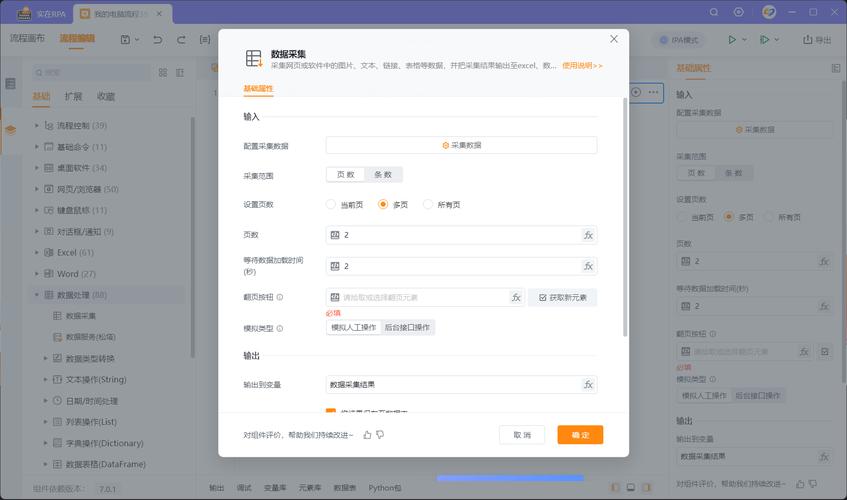Click the info icon beside dialog 模拟类型 label

(x=280, y=328)
